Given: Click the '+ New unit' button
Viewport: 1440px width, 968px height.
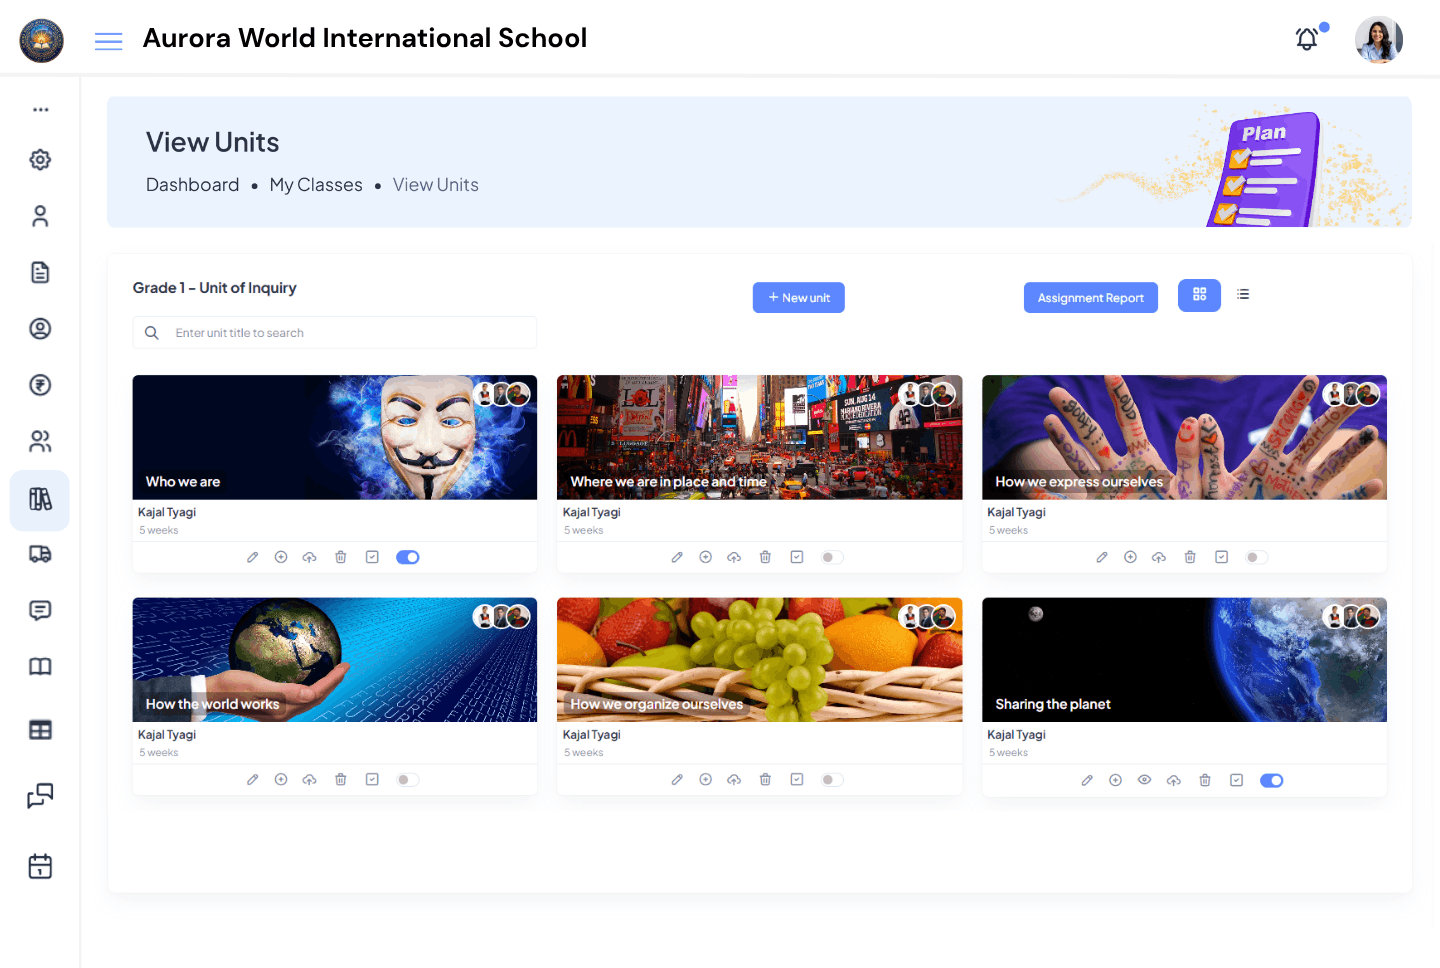Looking at the screenshot, I should pos(798,297).
